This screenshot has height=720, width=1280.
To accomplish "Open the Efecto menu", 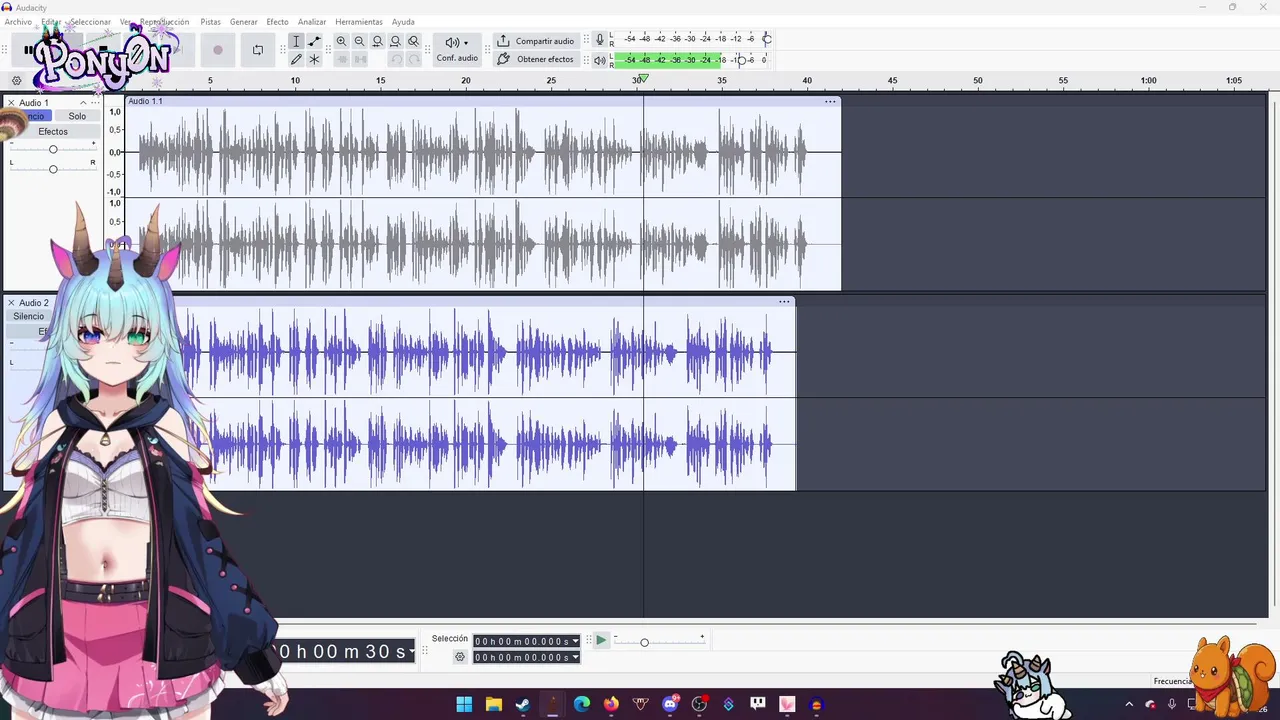I will pyautogui.click(x=277, y=22).
